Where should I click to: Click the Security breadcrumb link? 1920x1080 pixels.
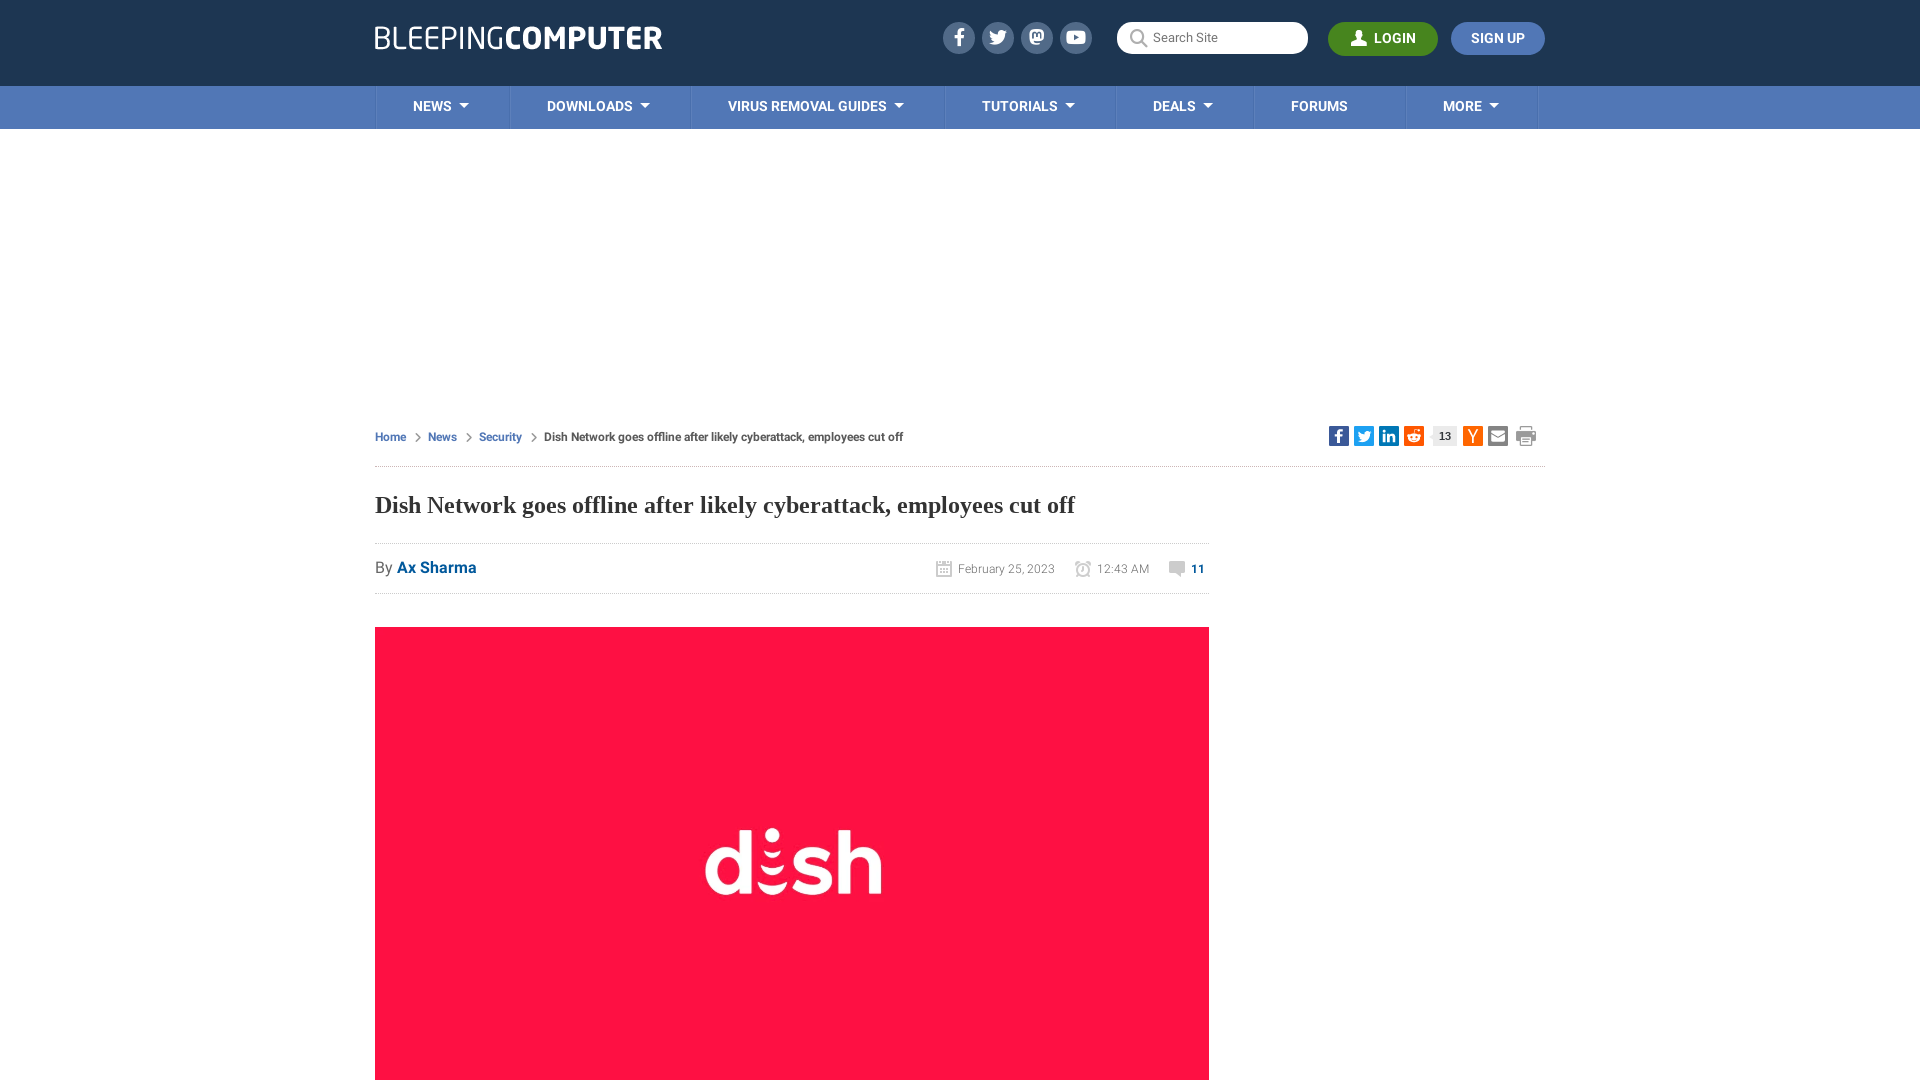(x=500, y=436)
